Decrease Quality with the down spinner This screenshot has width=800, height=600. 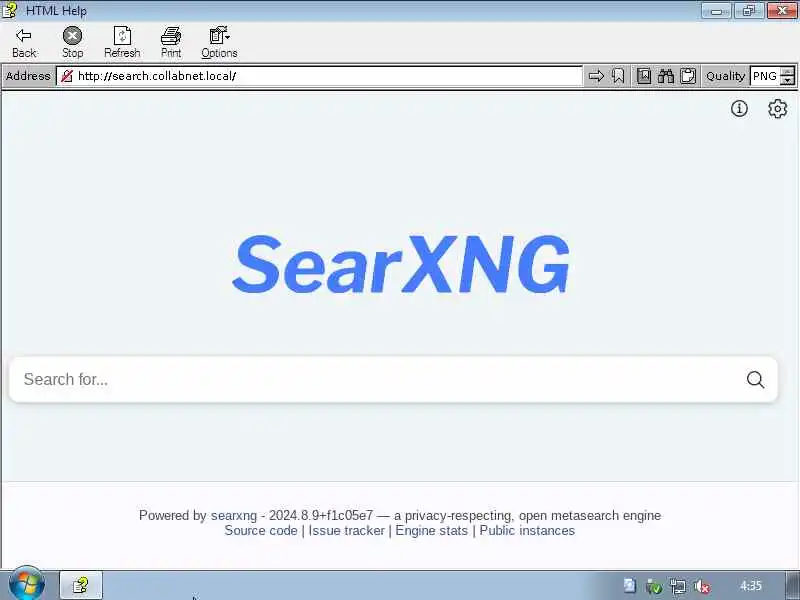(x=788, y=81)
